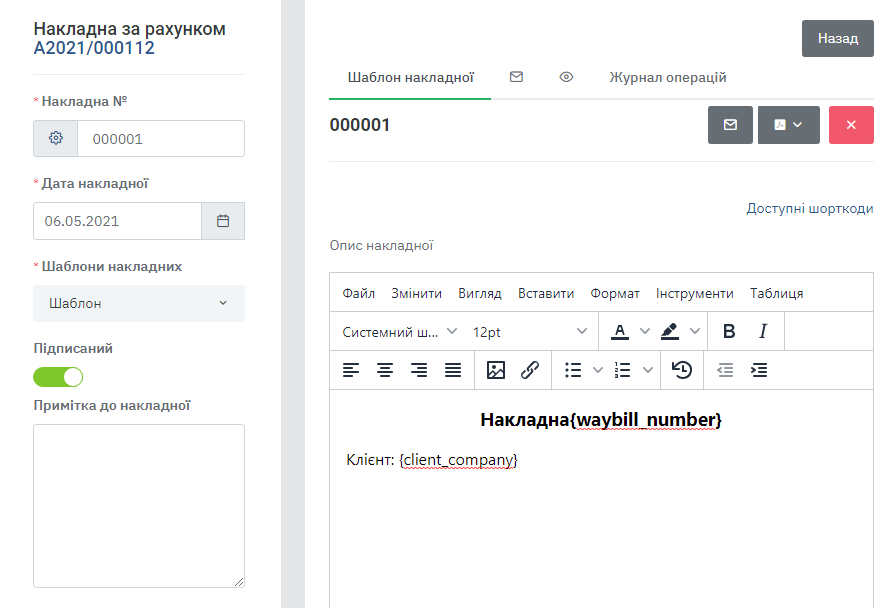The height and width of the screenshot is (608, 888).
Task: Switch to Журнал операцій tab
Action: pos(667,77)
